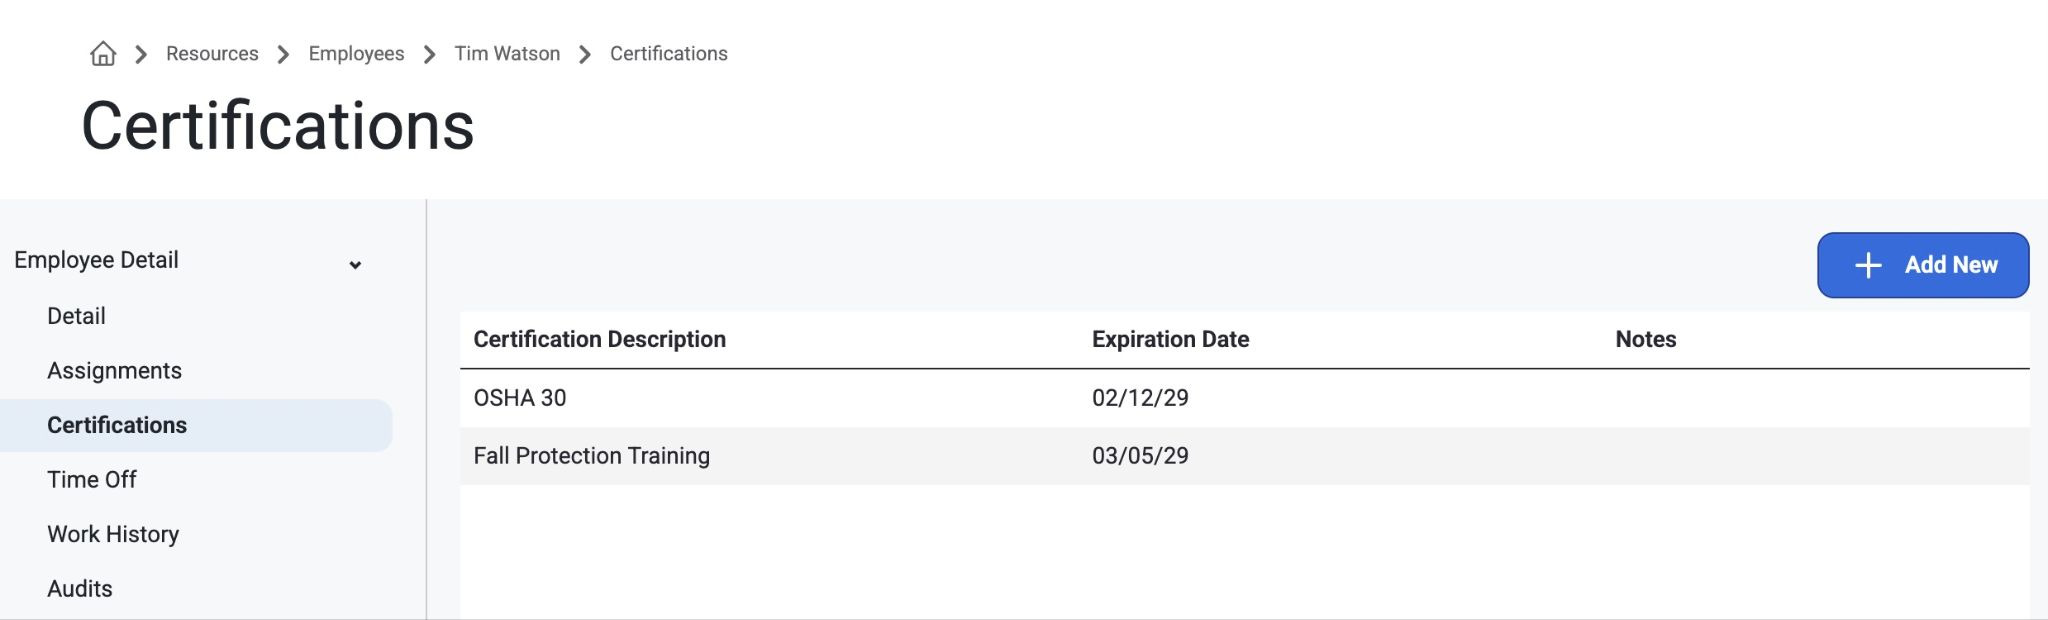Select Detail in the sidebar

point(76,316)
